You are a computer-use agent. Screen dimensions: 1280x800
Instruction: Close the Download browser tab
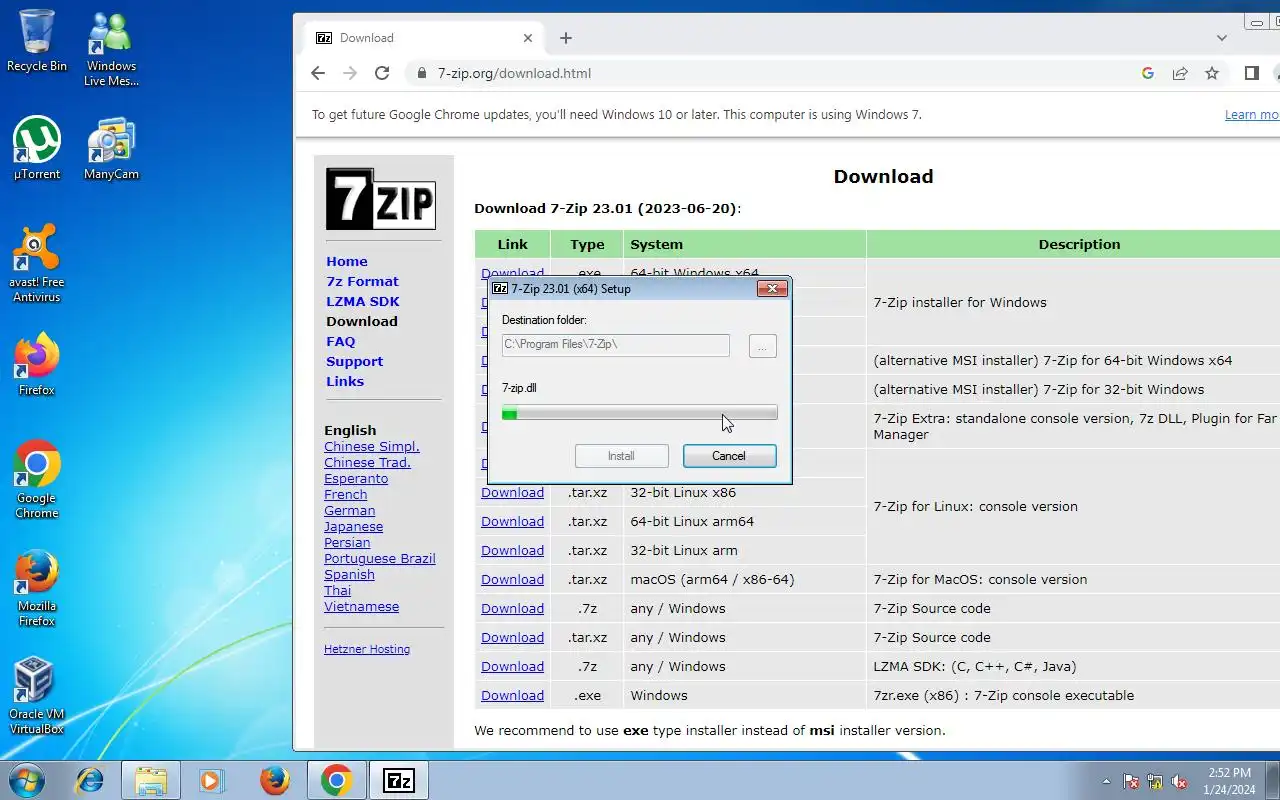coord(528,38)
